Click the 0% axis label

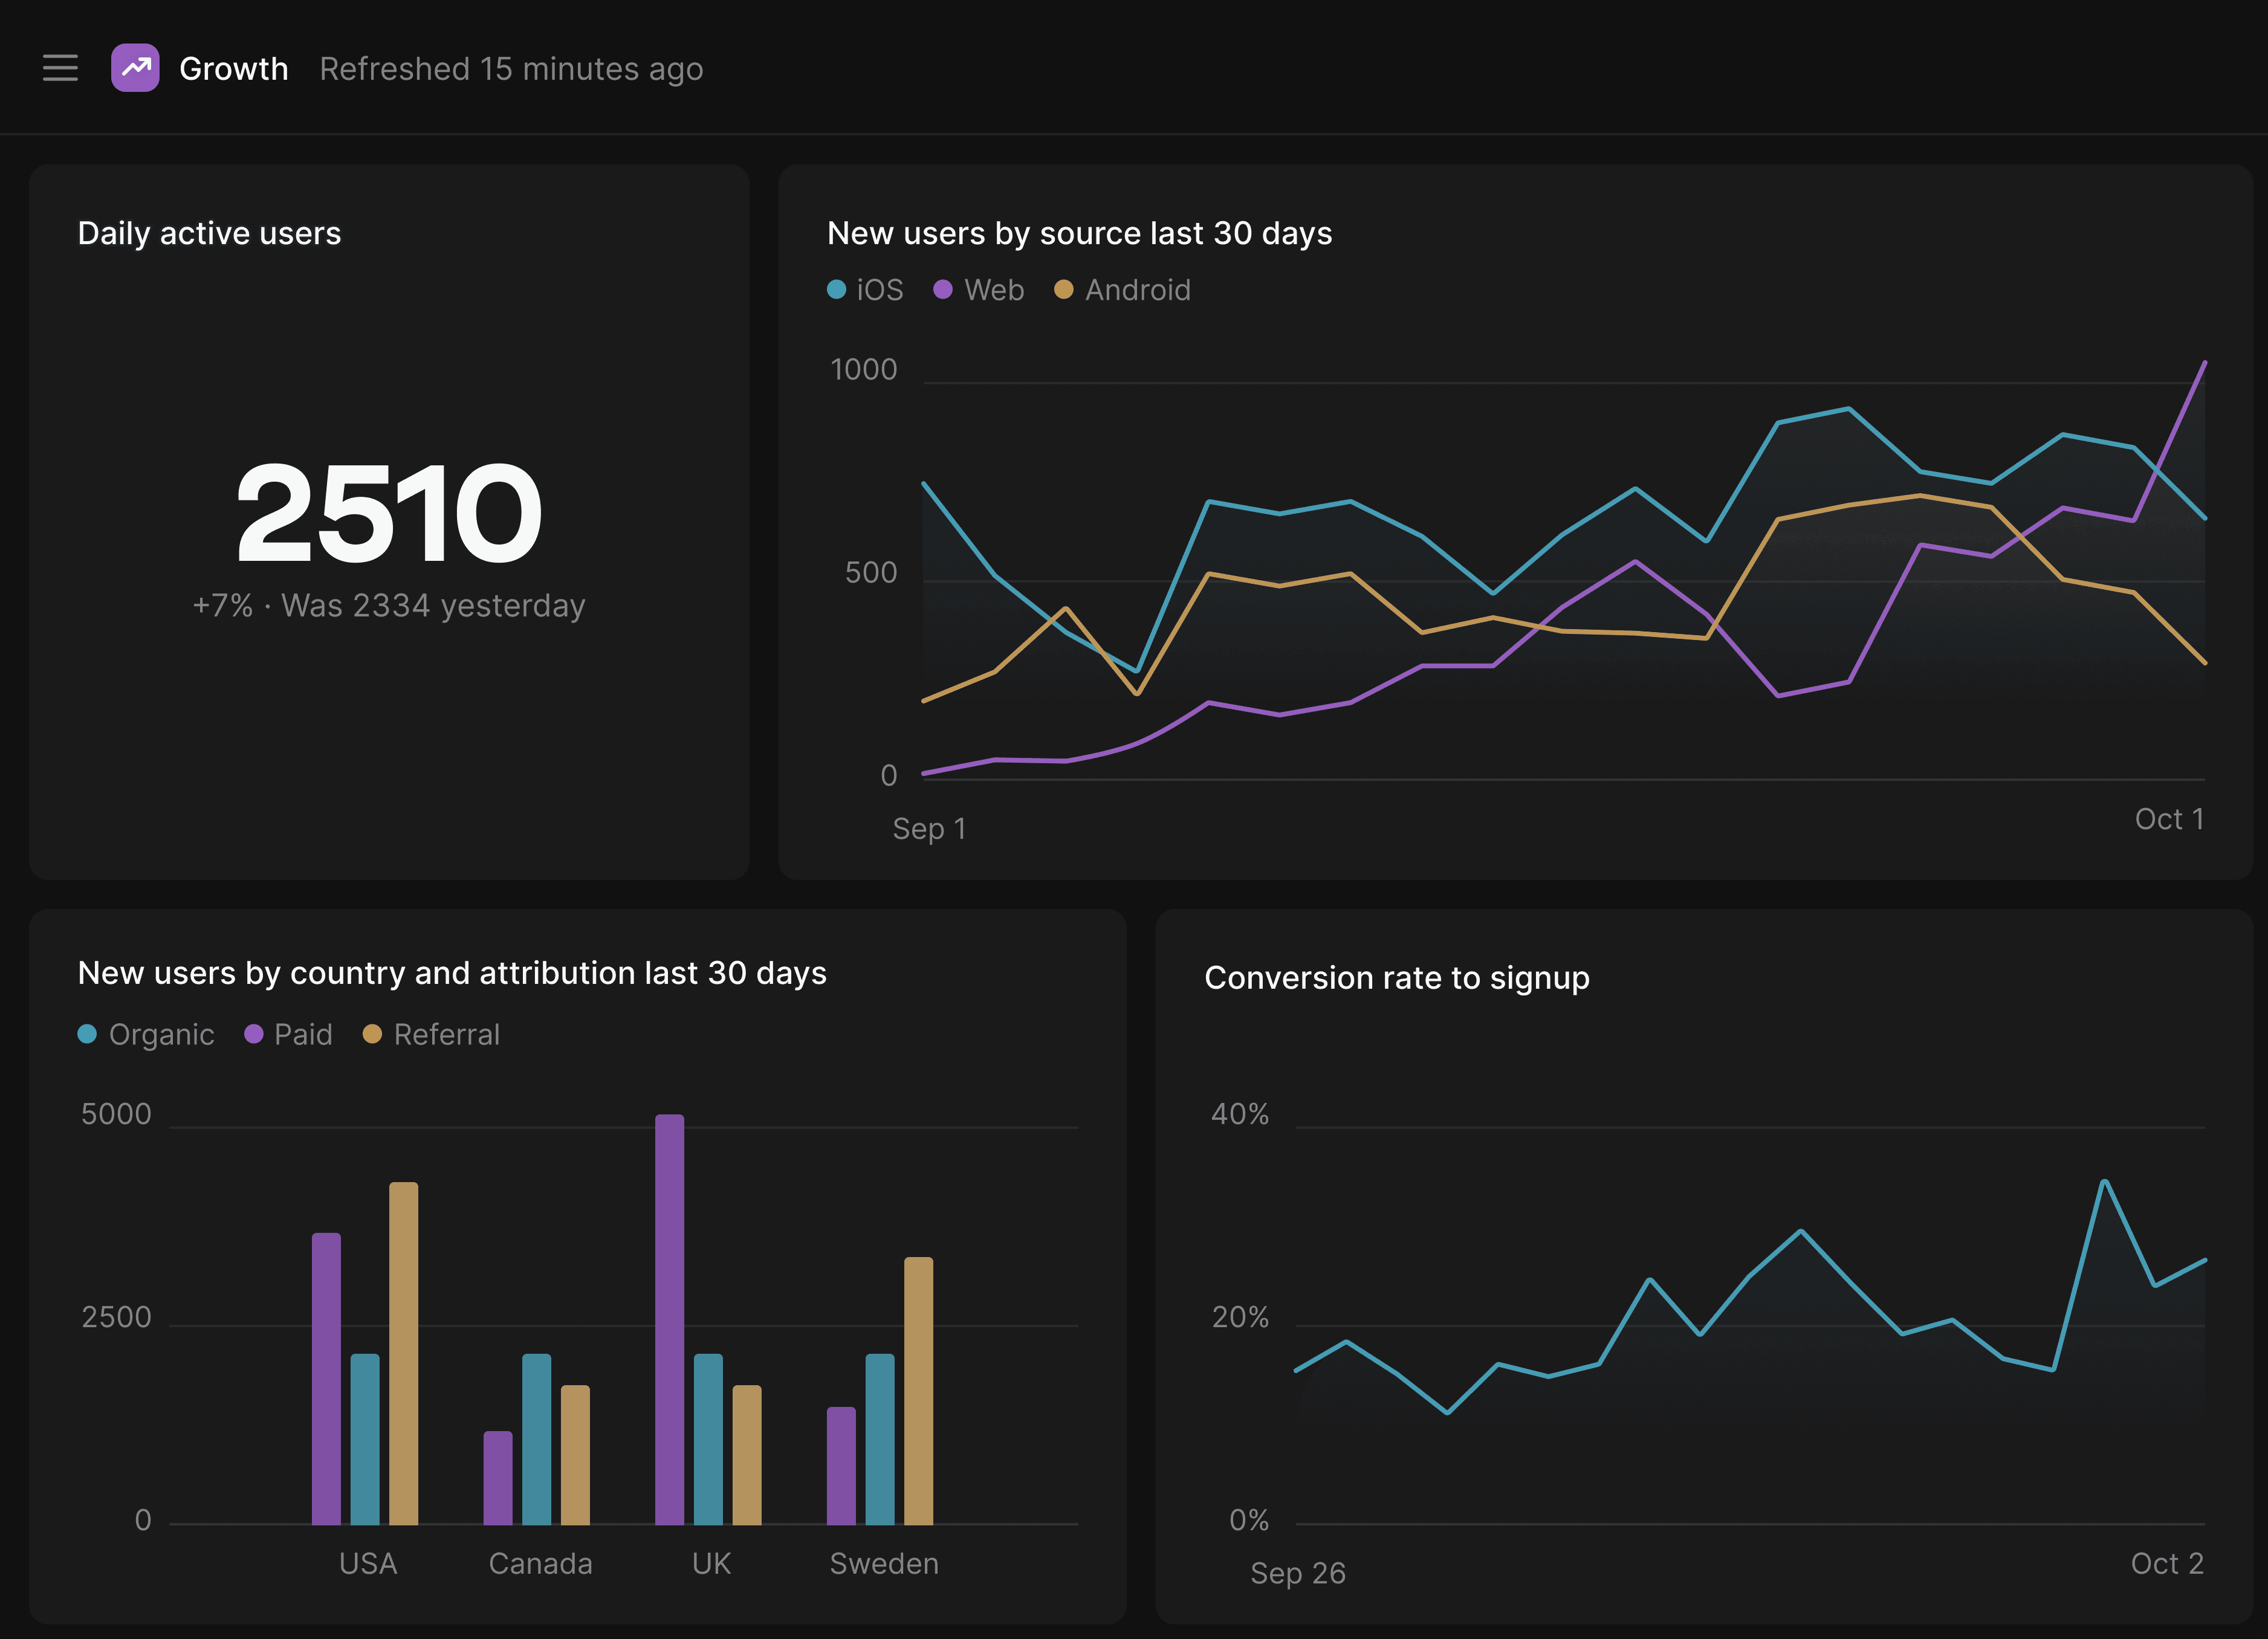[1249, 1520]
